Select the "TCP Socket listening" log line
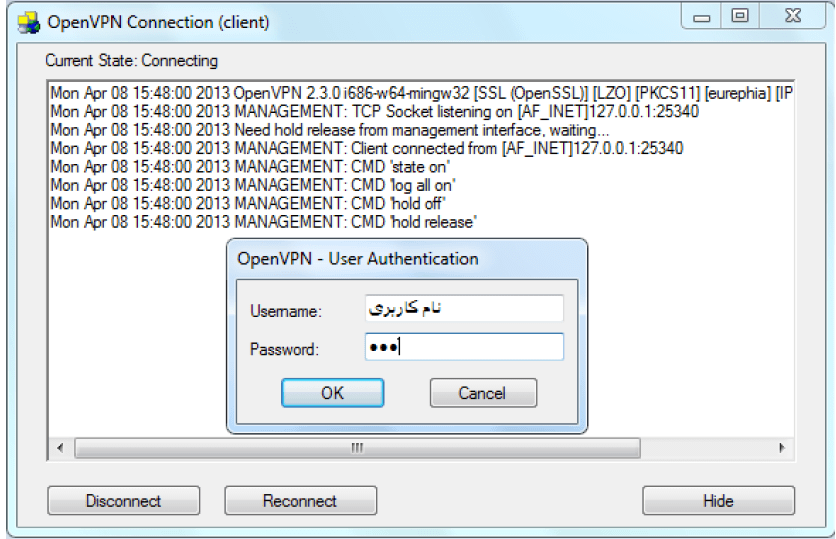The width and height of the screenshot is (836, 539). [374, 111]
